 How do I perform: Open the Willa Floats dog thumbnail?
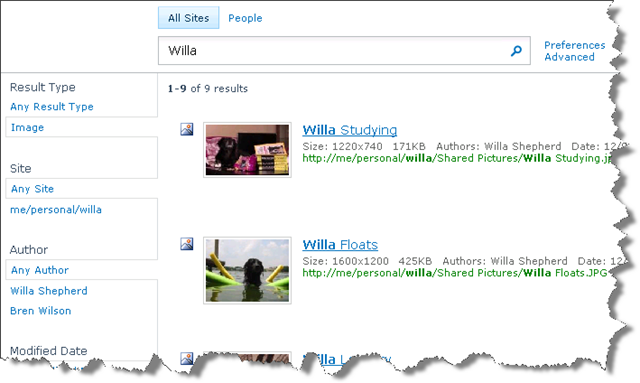click(247, 270)
